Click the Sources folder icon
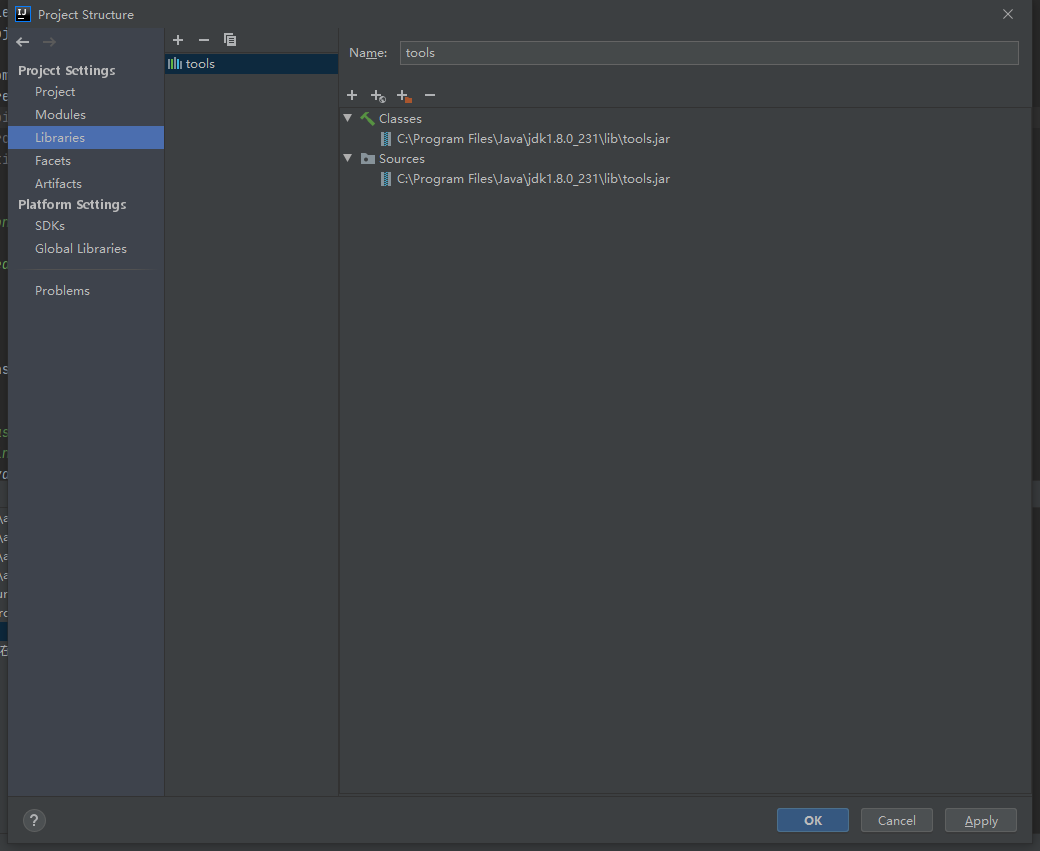1040x851 pixels. [367, 159]
